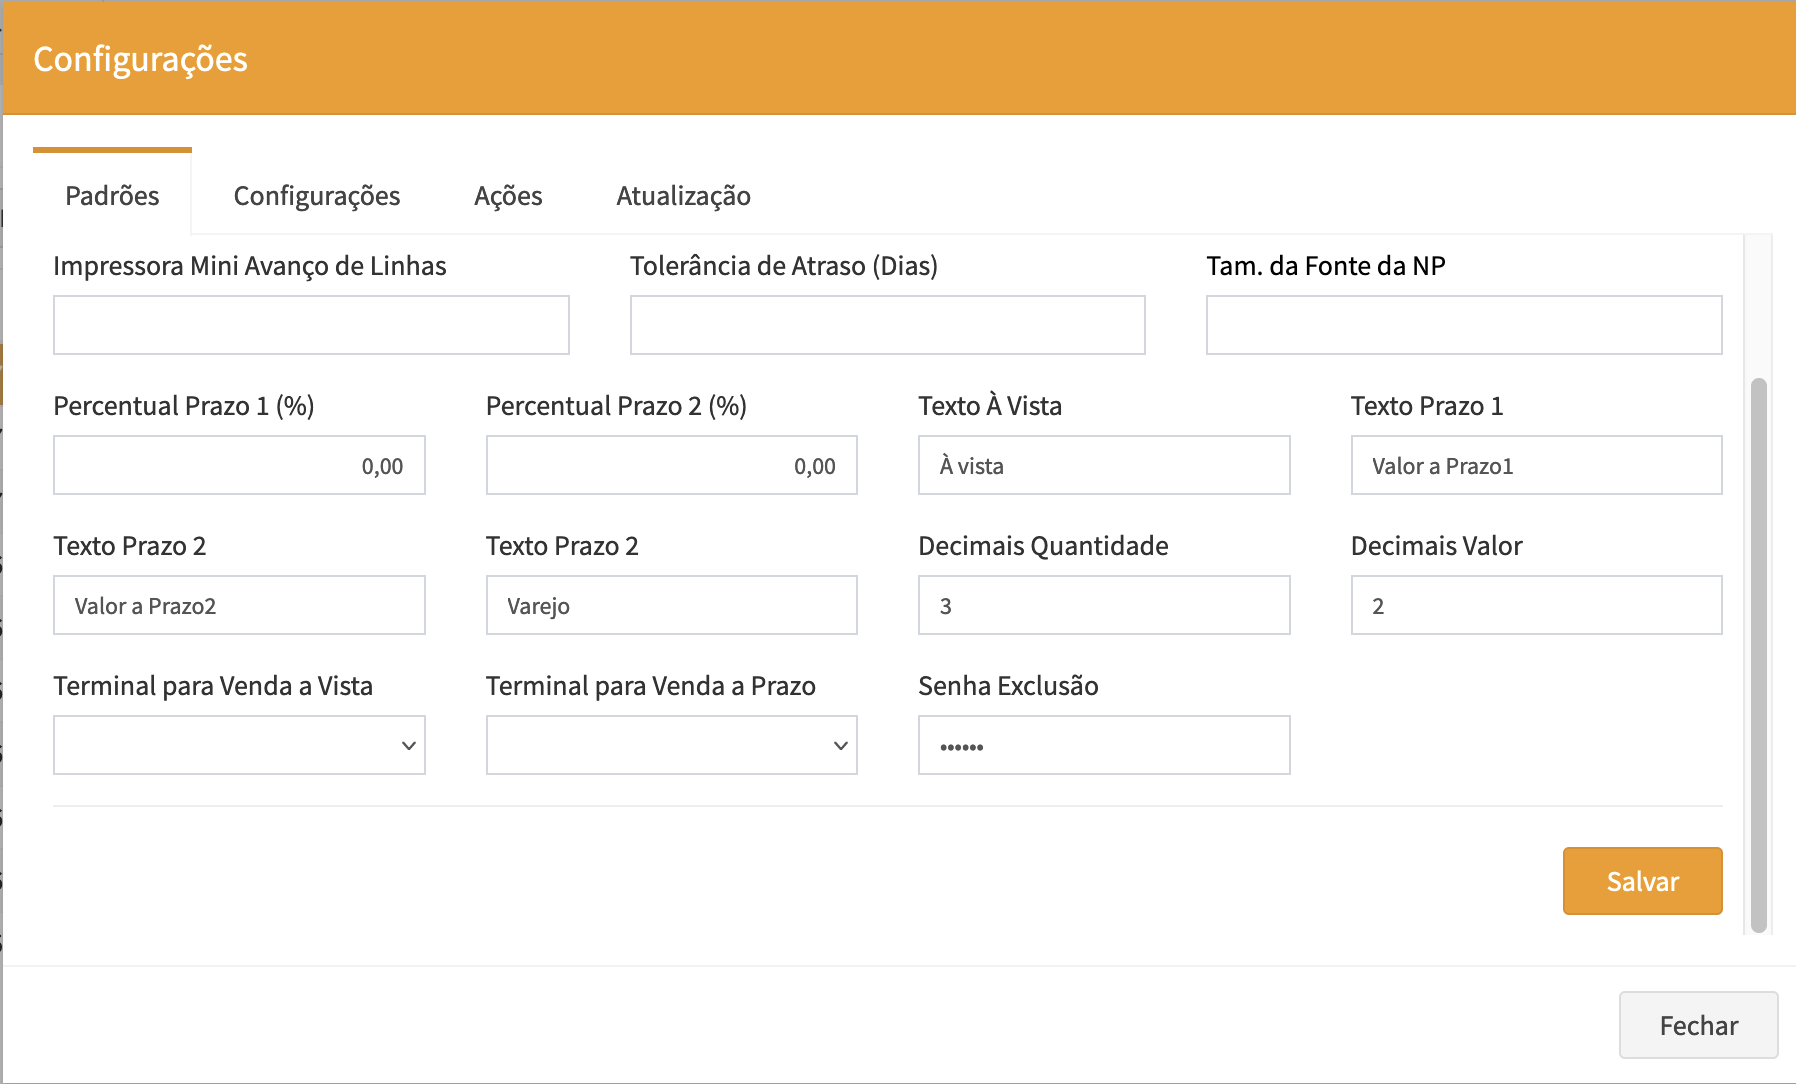The height and width of the screenshot is (1084, 1796).
Task: Close the dialog with Fechar
Action: point(1697,1025)
